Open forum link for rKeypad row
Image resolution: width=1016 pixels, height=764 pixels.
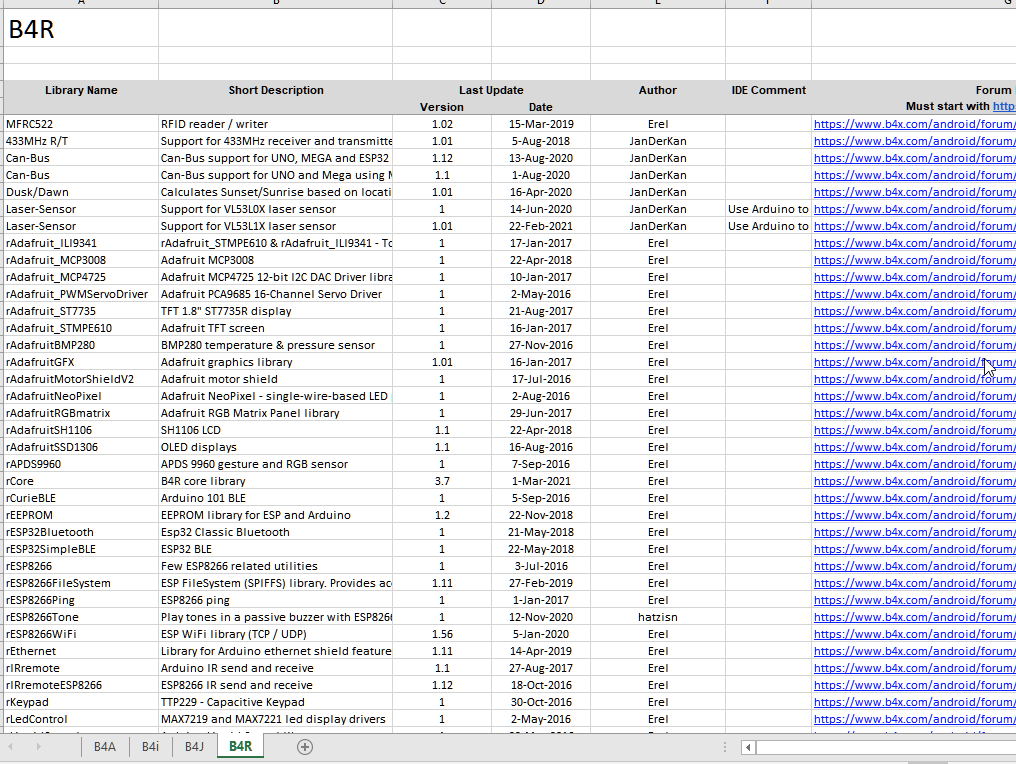[x=914, y=702]
